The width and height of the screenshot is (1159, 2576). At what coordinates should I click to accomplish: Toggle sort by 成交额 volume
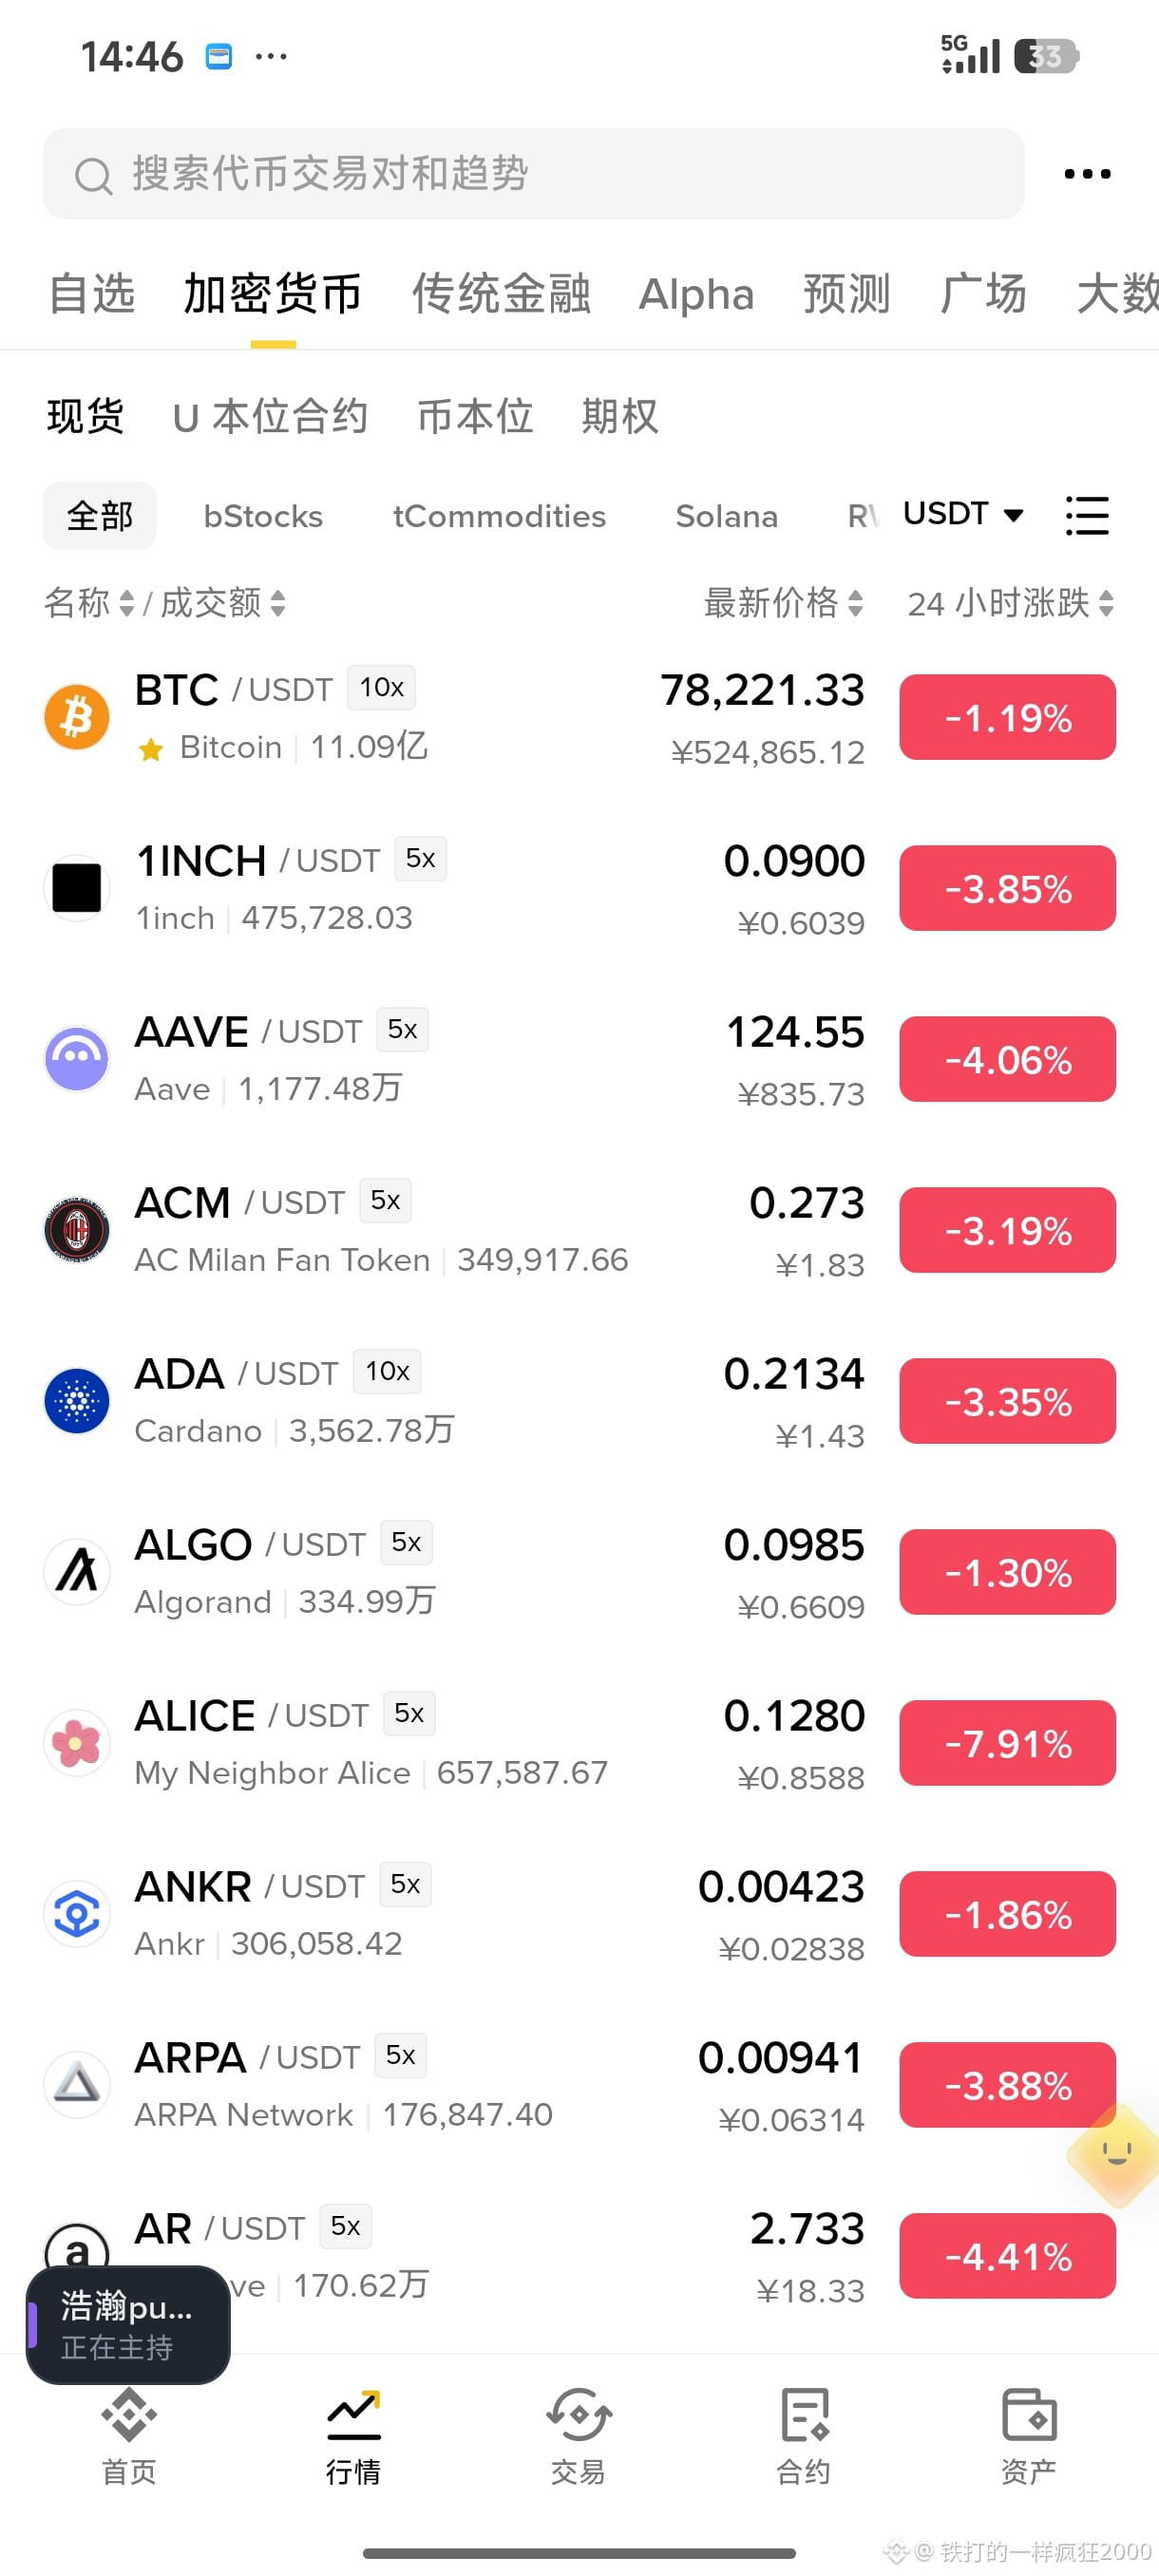(223, 603)
